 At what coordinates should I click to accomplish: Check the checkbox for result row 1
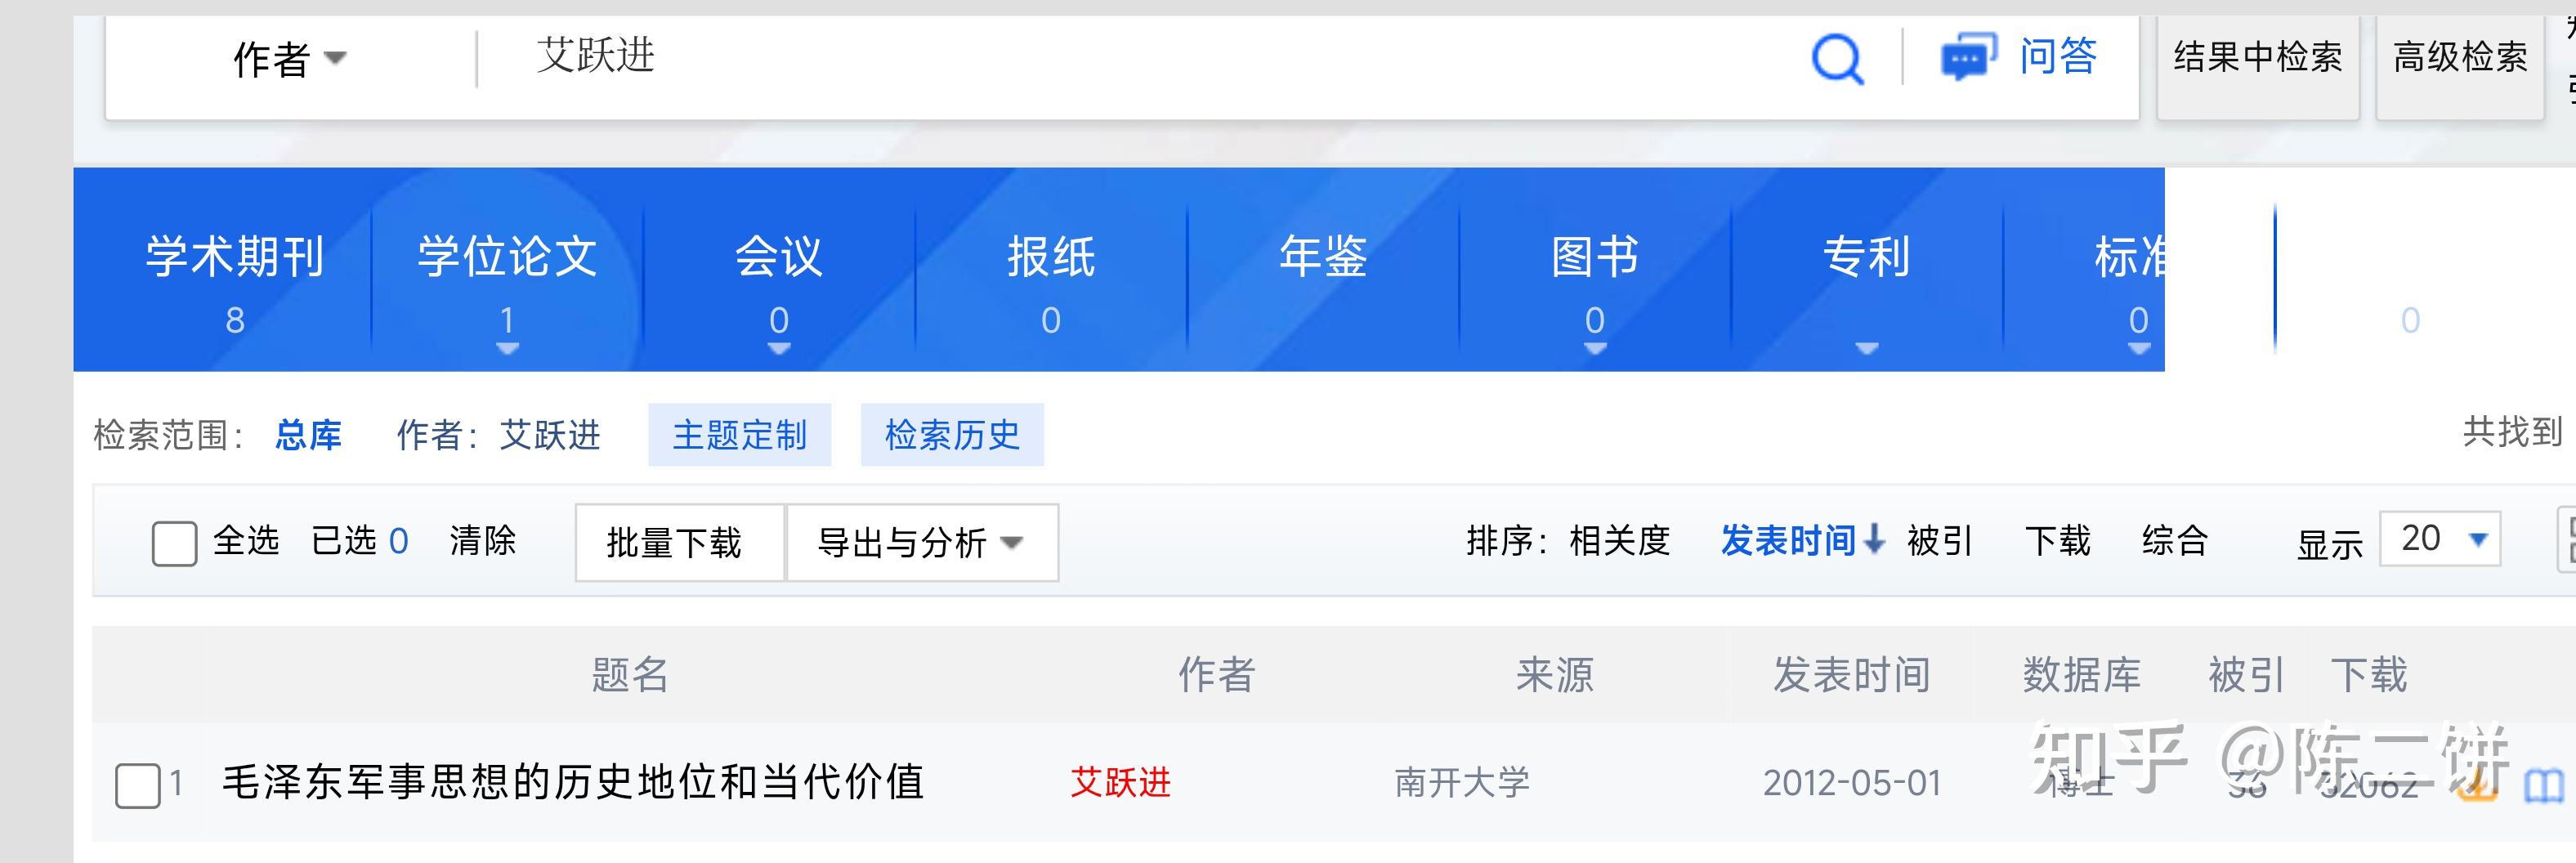click(138, 785)
